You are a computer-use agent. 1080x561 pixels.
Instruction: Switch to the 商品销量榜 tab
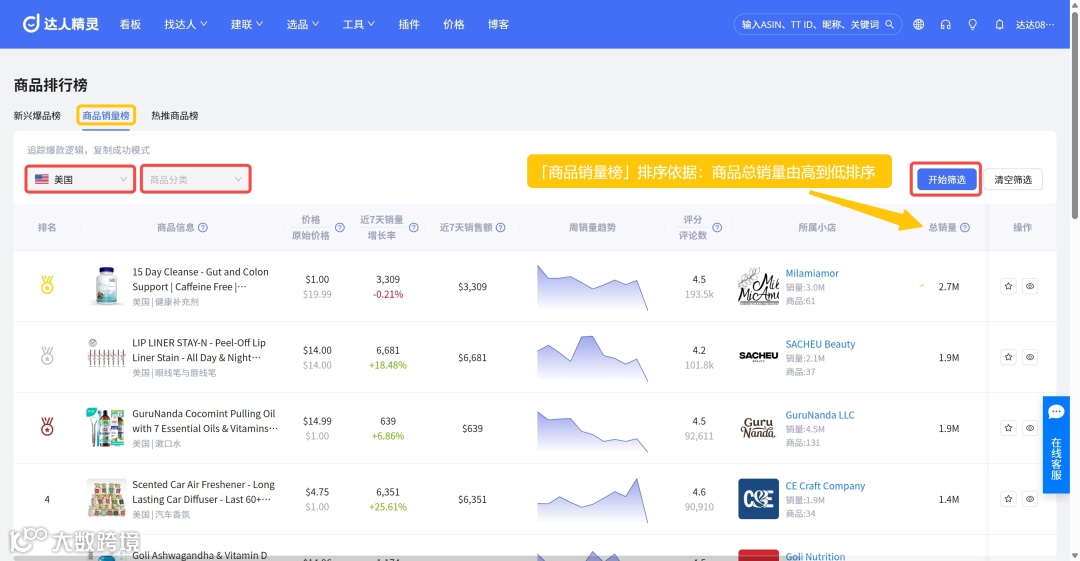[106, 116]
